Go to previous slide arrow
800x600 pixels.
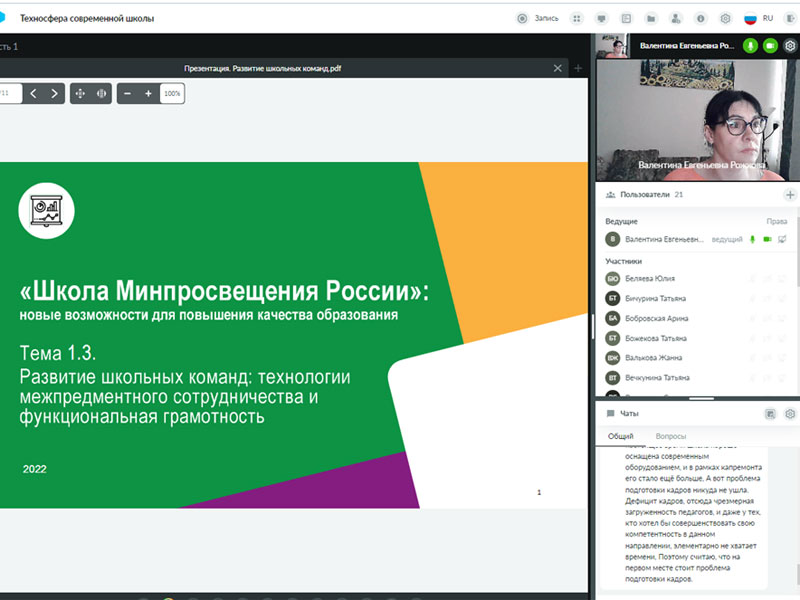coord(33,93)
